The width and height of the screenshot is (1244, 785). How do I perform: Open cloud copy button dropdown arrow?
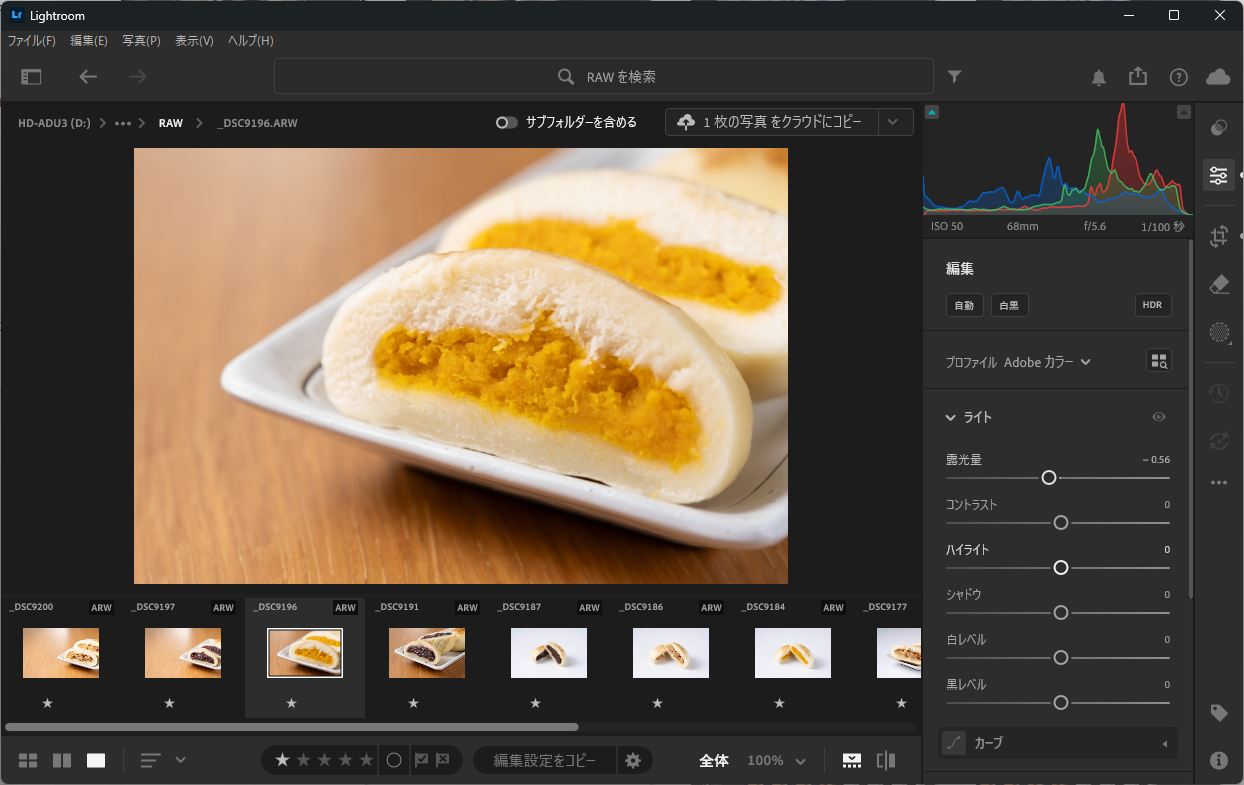[893, 122]
